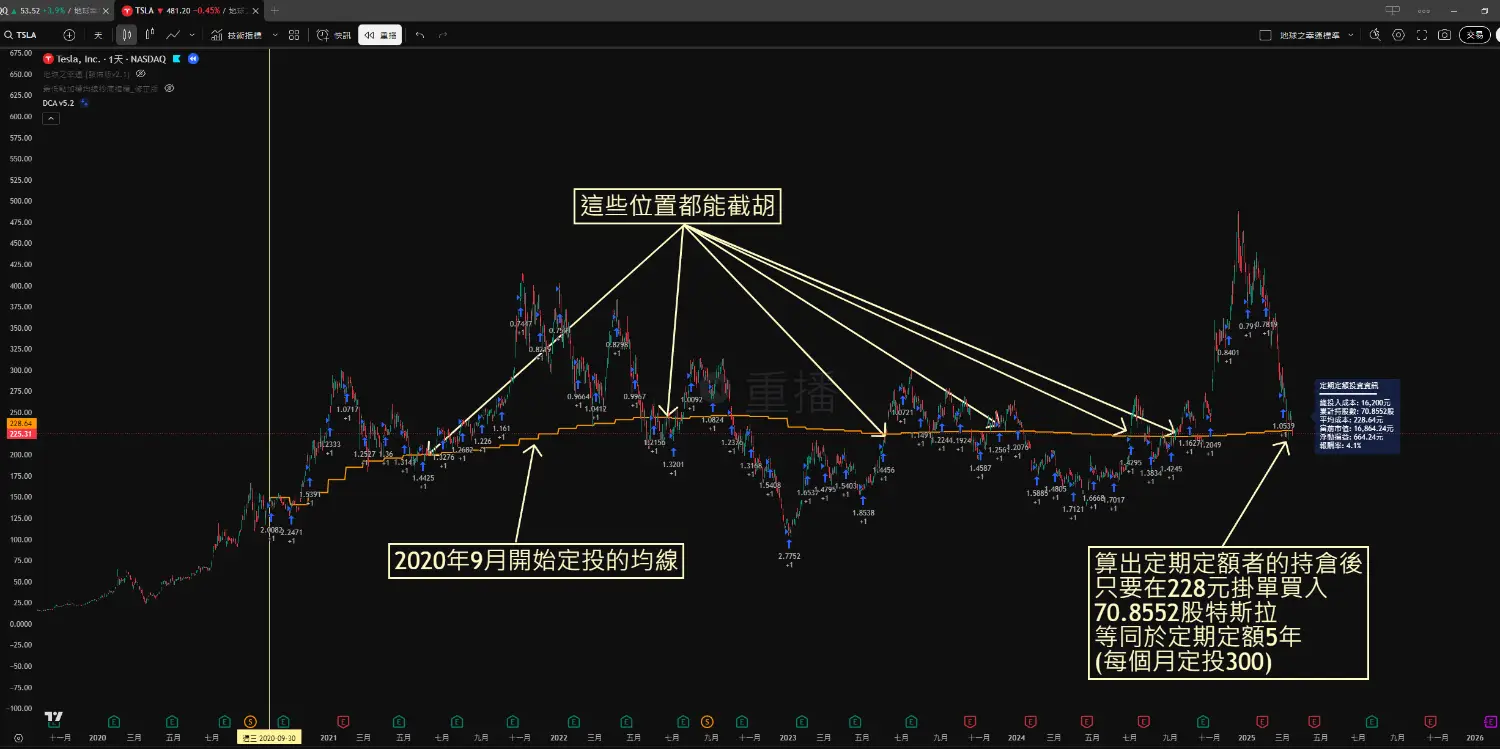Select the candlestick chart type icon
Screen dimensions: 1500x749
tap(126, 35)
